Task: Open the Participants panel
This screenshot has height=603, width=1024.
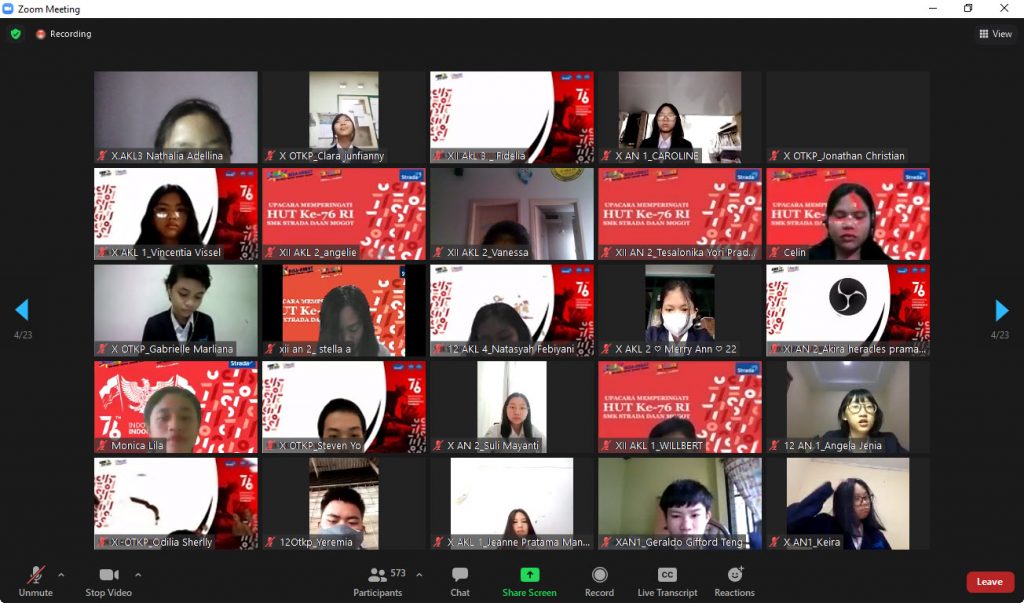Action: point(378,580)
